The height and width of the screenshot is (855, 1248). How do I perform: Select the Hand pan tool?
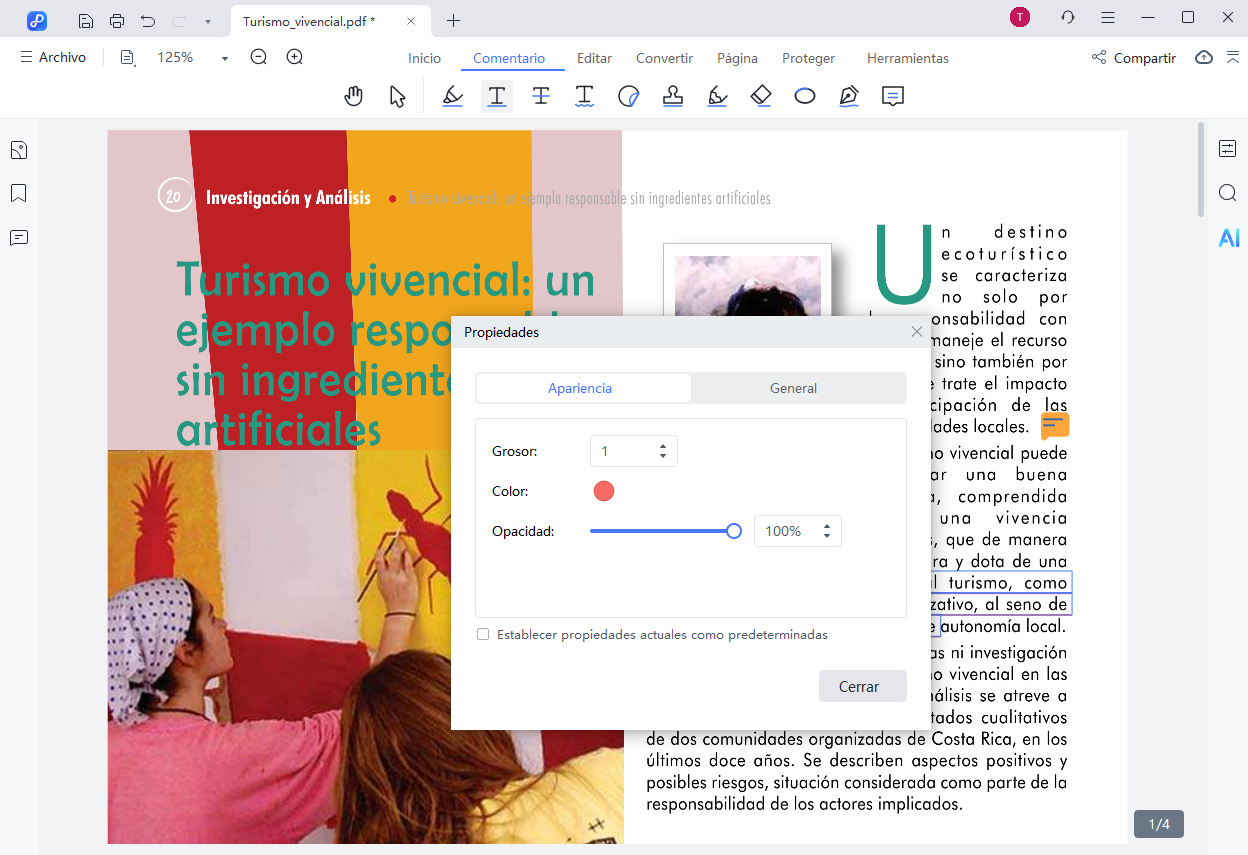354,95
